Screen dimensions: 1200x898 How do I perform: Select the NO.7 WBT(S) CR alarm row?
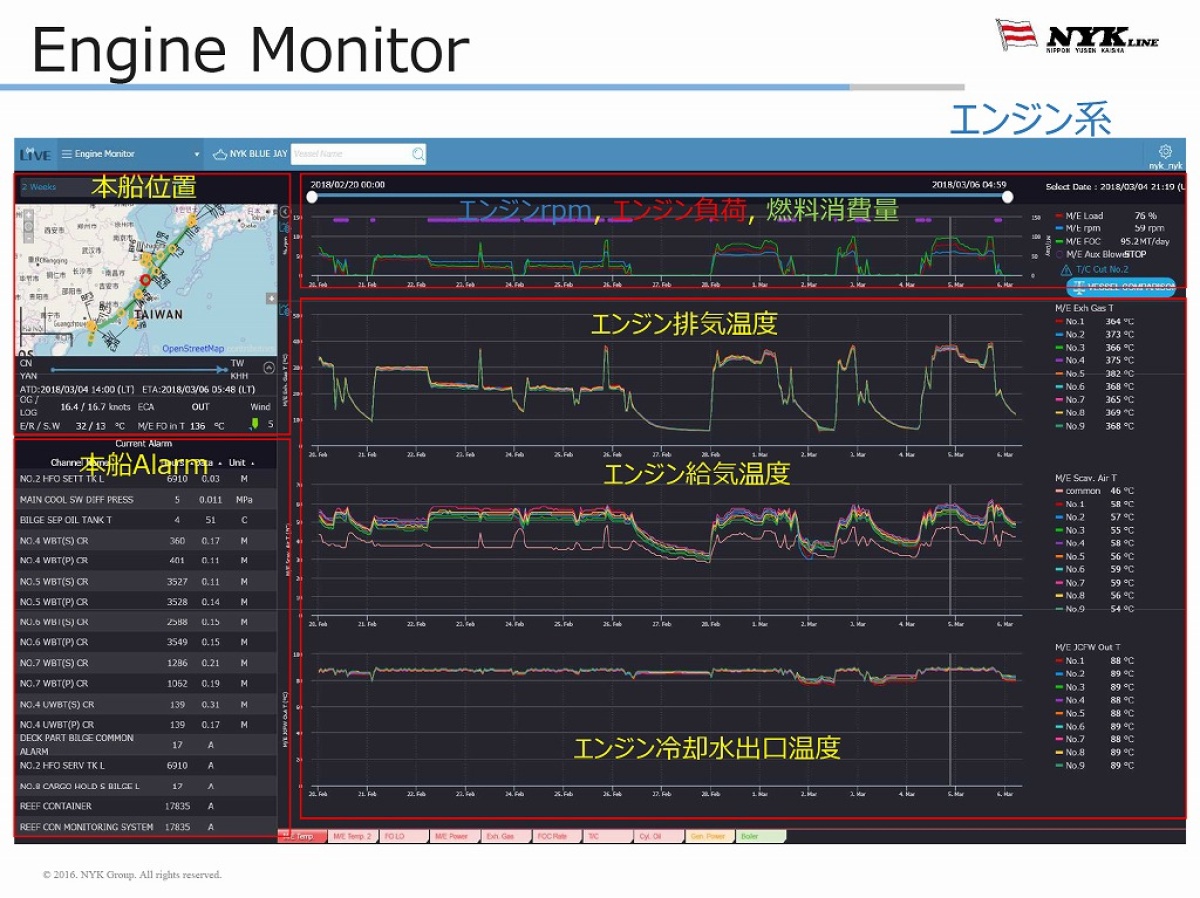[147, 663]
